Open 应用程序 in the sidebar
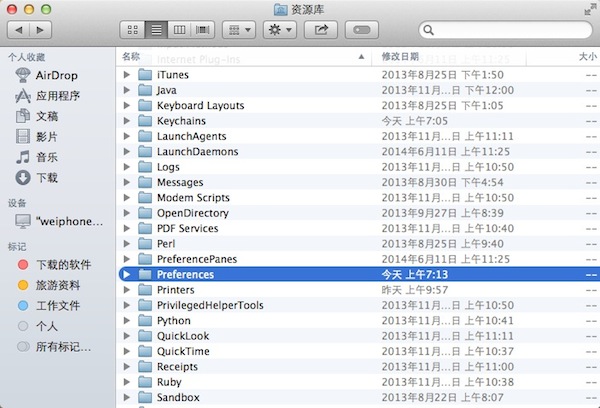 (47, 96)
